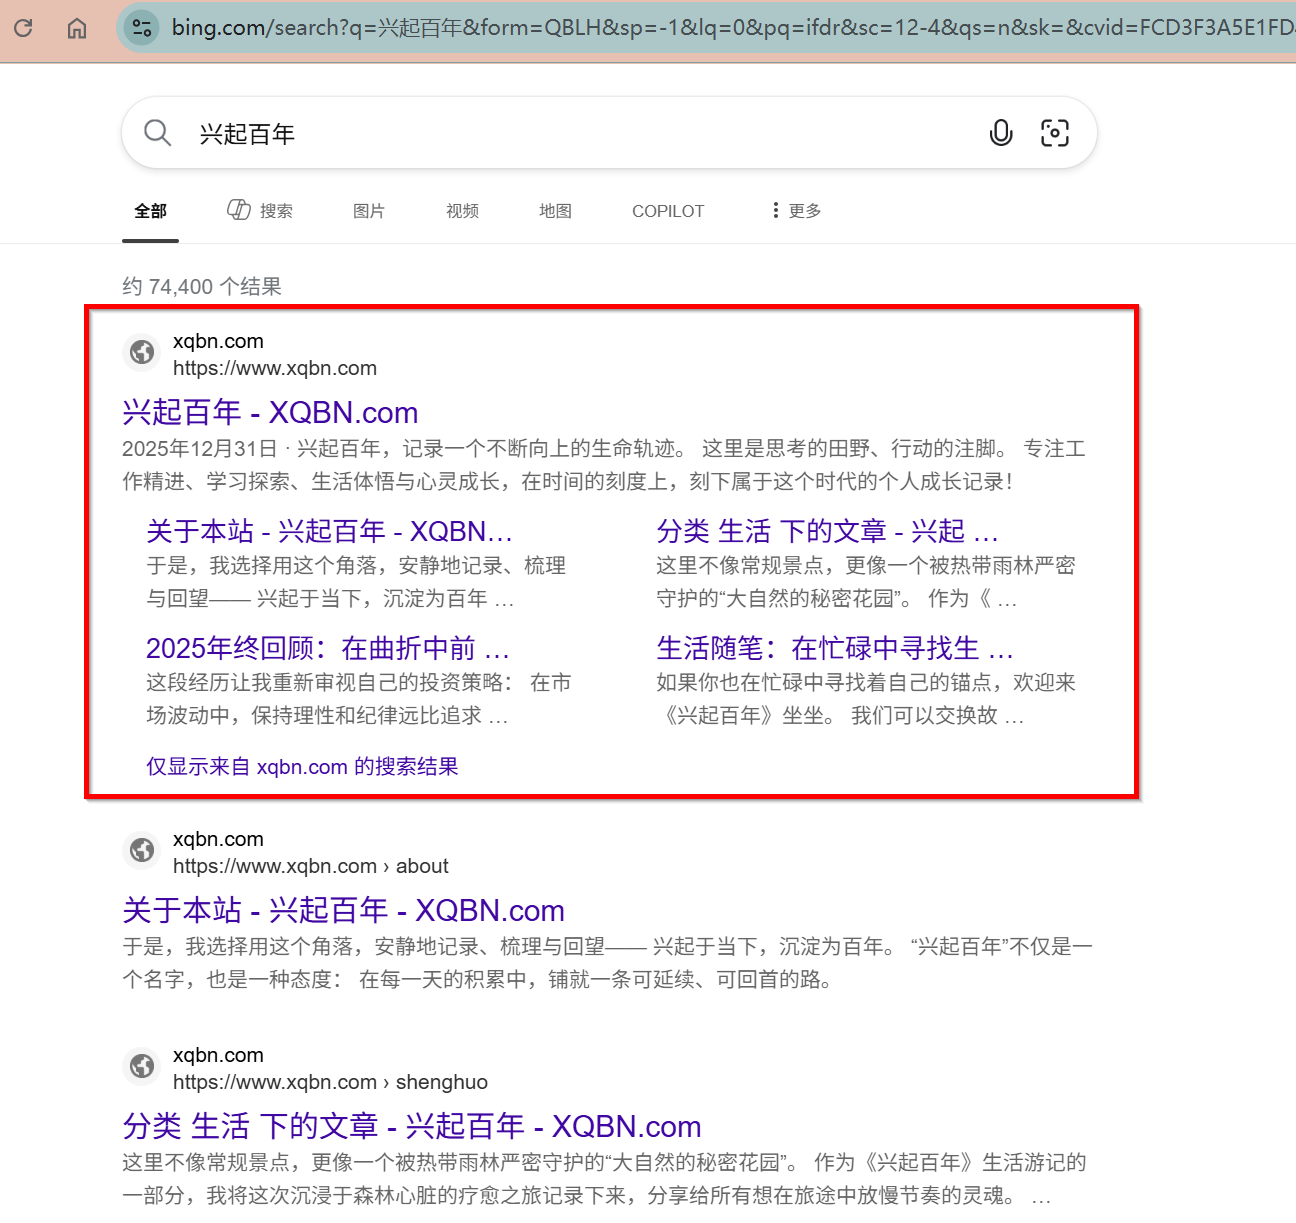Click the 约 74,400 个结果 count text
Viewport: 1296px width, 1223px height.
pos(202,287)
